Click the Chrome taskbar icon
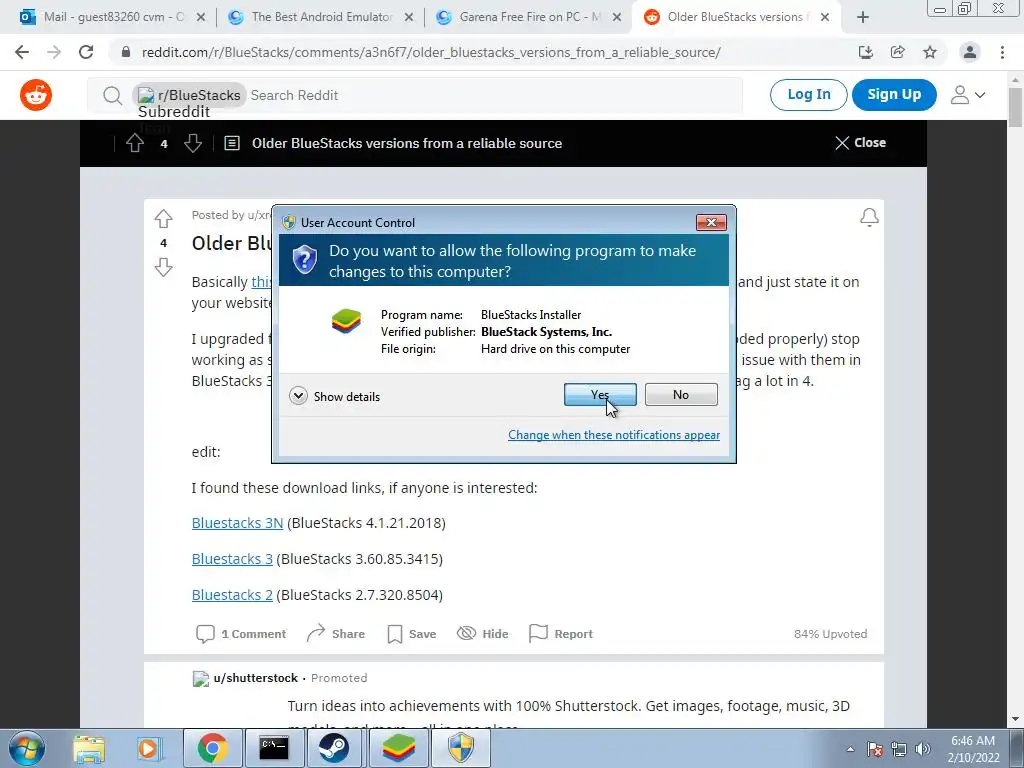 point(213,748)
